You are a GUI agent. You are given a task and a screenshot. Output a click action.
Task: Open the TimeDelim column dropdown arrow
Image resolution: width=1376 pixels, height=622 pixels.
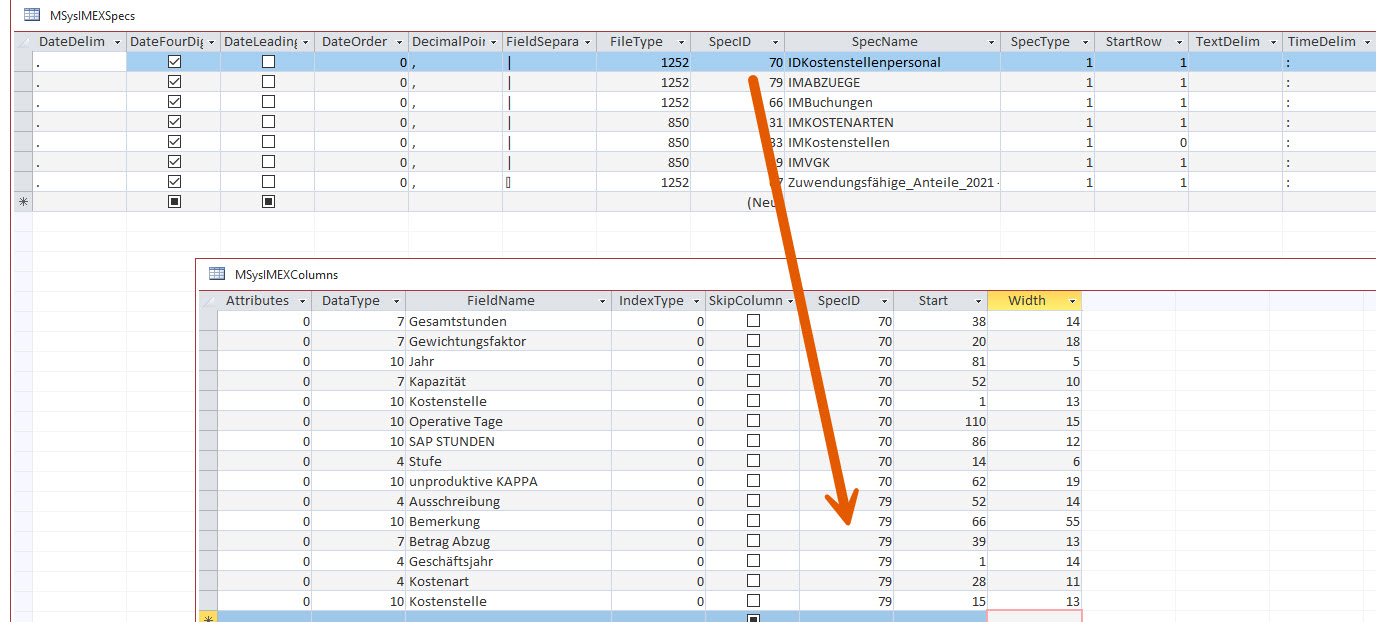point(1367,42)
